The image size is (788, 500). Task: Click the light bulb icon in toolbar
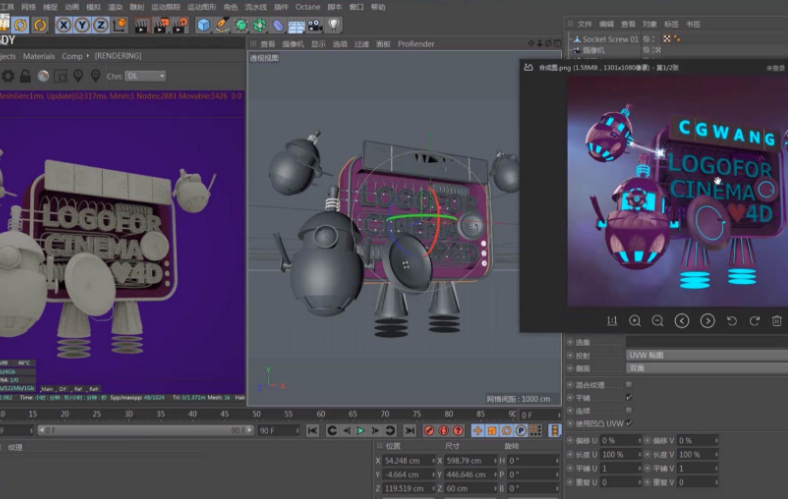click(333, 24)
